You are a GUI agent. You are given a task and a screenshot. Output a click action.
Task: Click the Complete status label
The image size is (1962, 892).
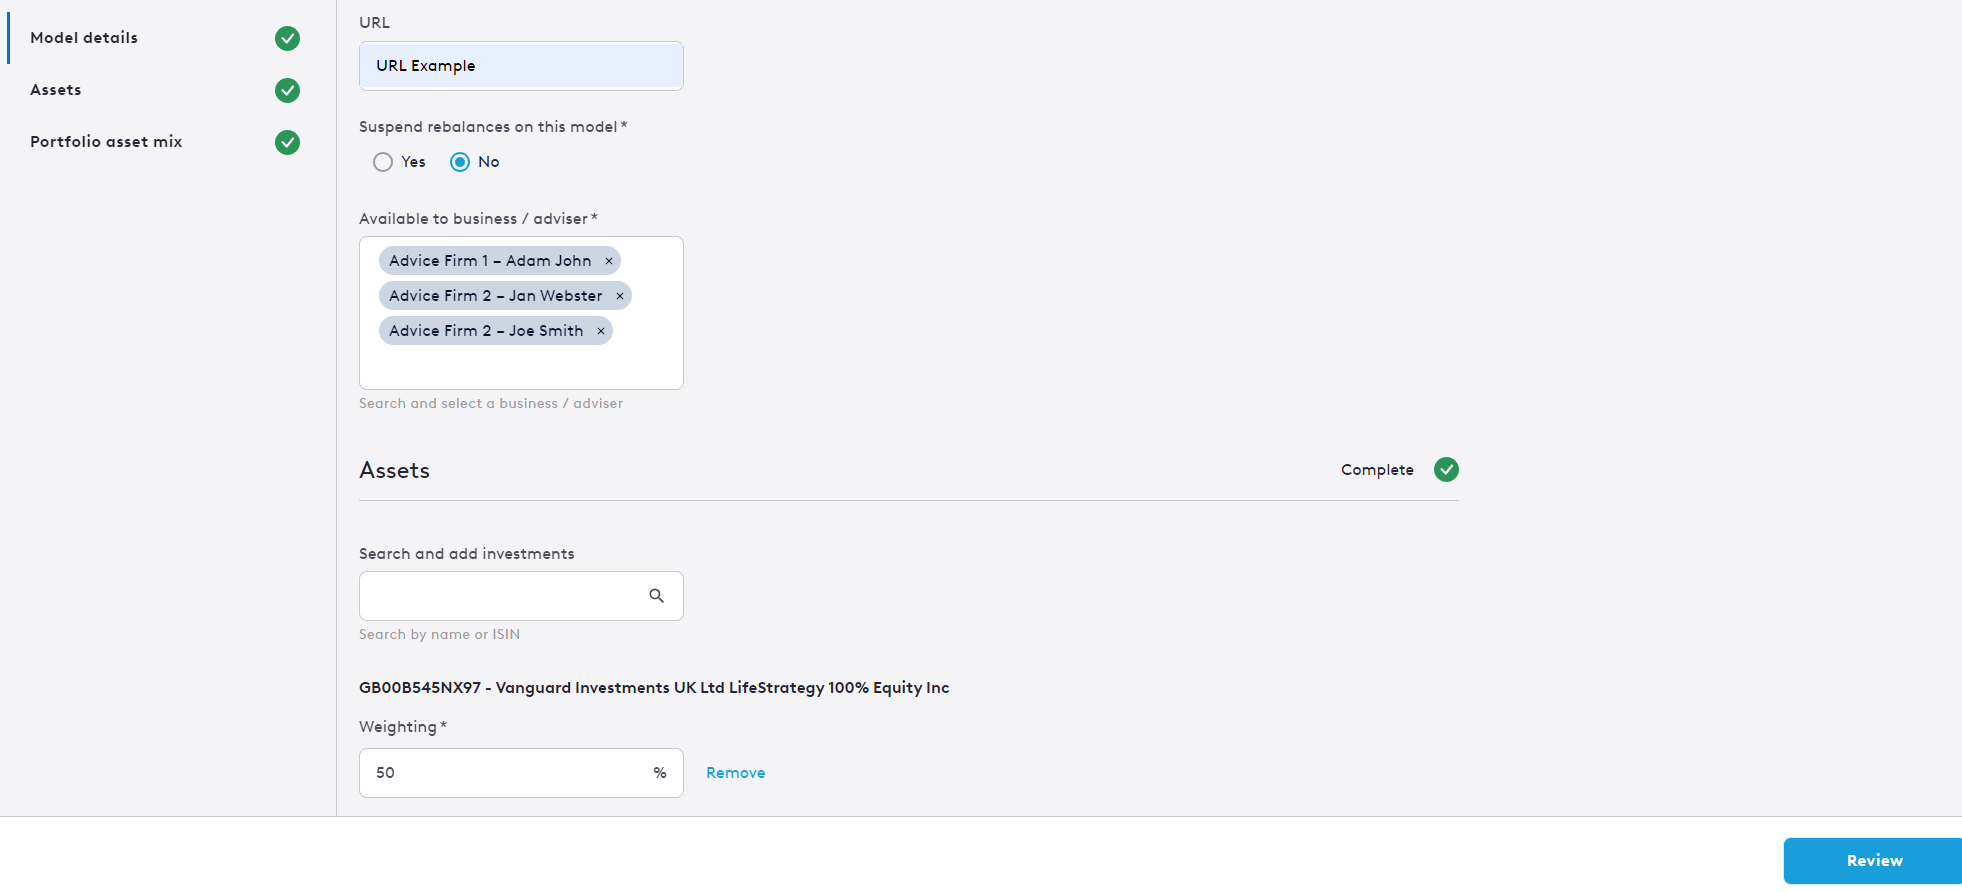(x=1377, y=470)
